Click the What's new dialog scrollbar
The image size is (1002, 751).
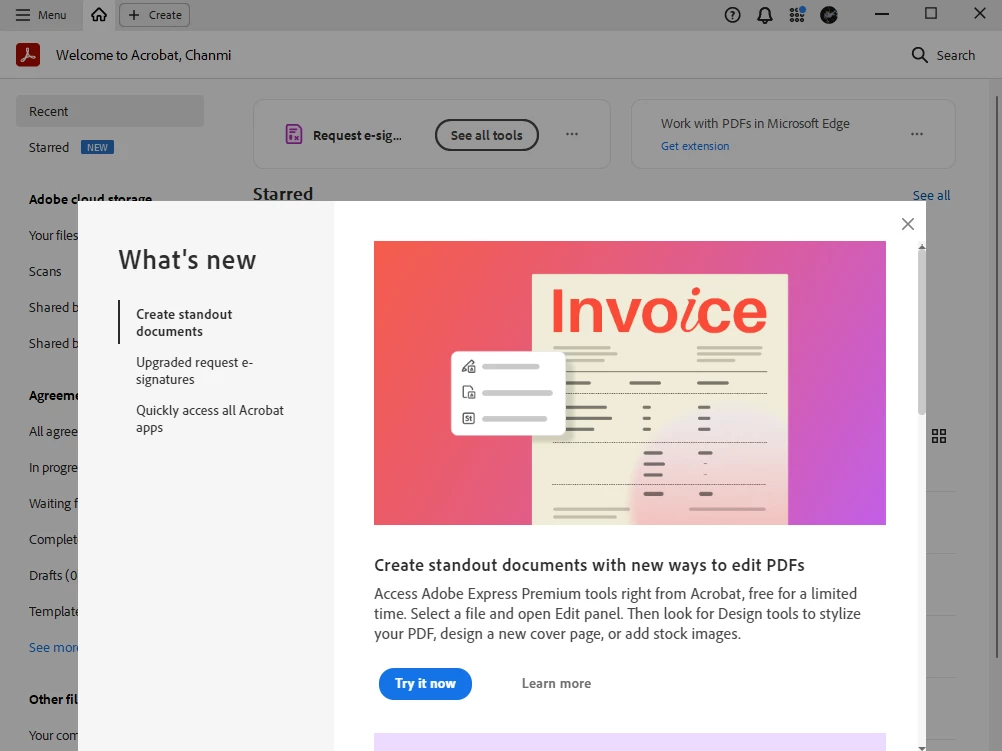point(921,332)
